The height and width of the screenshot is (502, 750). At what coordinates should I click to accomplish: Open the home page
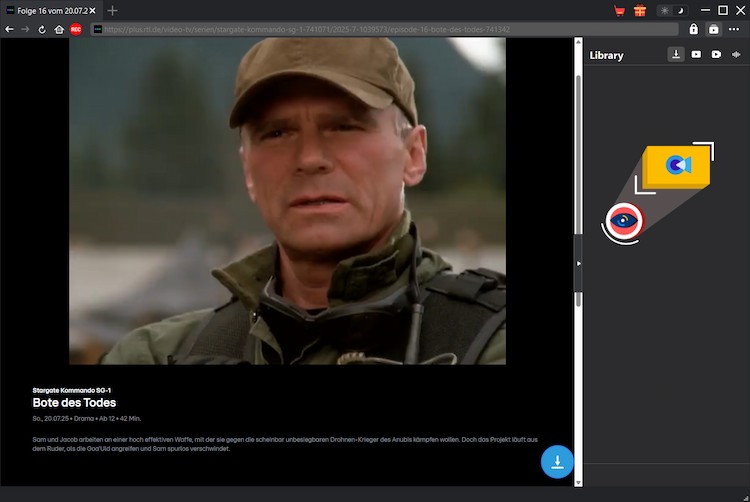click(x=59, y=30)
